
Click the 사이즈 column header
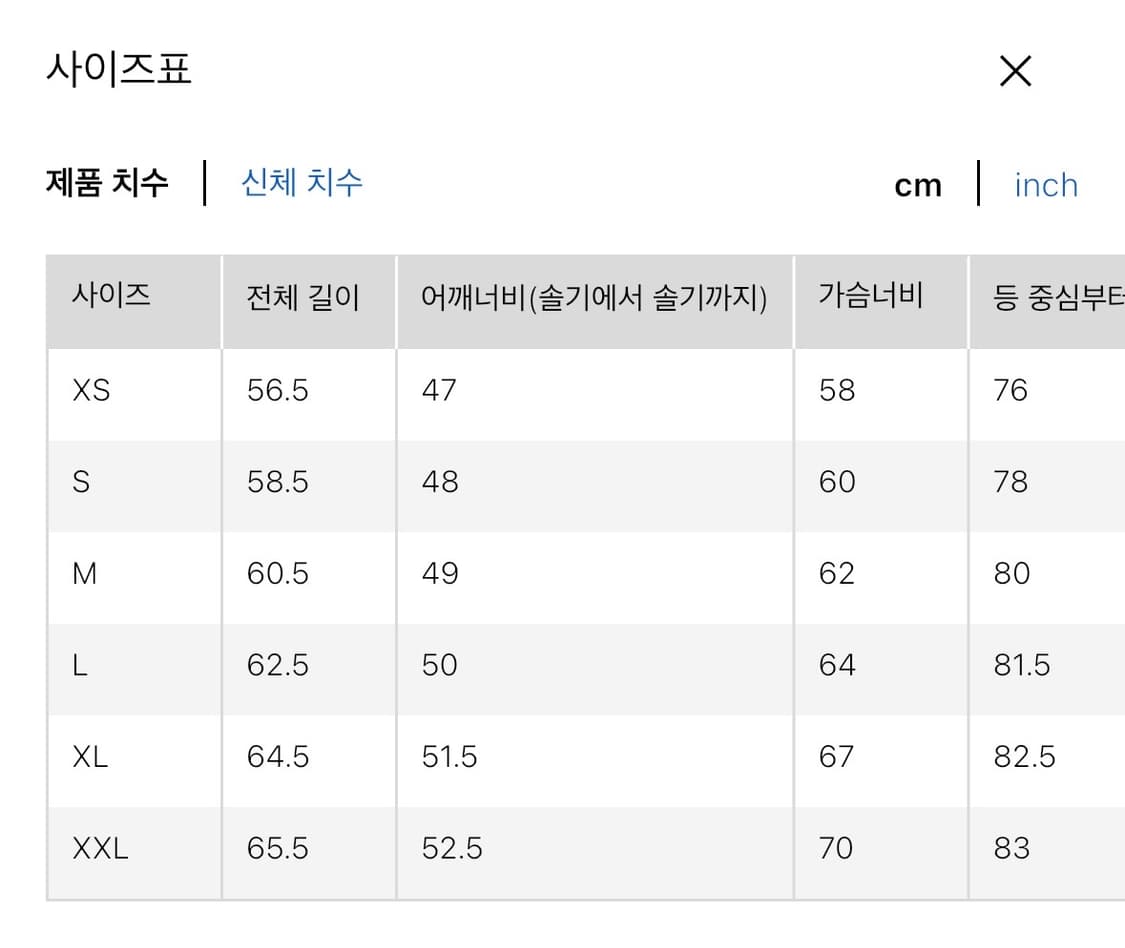[108, 297]
